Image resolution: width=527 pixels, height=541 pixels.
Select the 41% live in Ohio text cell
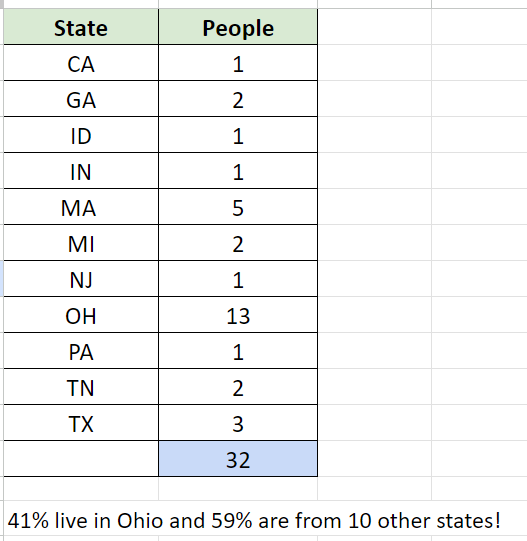point(254,520)
